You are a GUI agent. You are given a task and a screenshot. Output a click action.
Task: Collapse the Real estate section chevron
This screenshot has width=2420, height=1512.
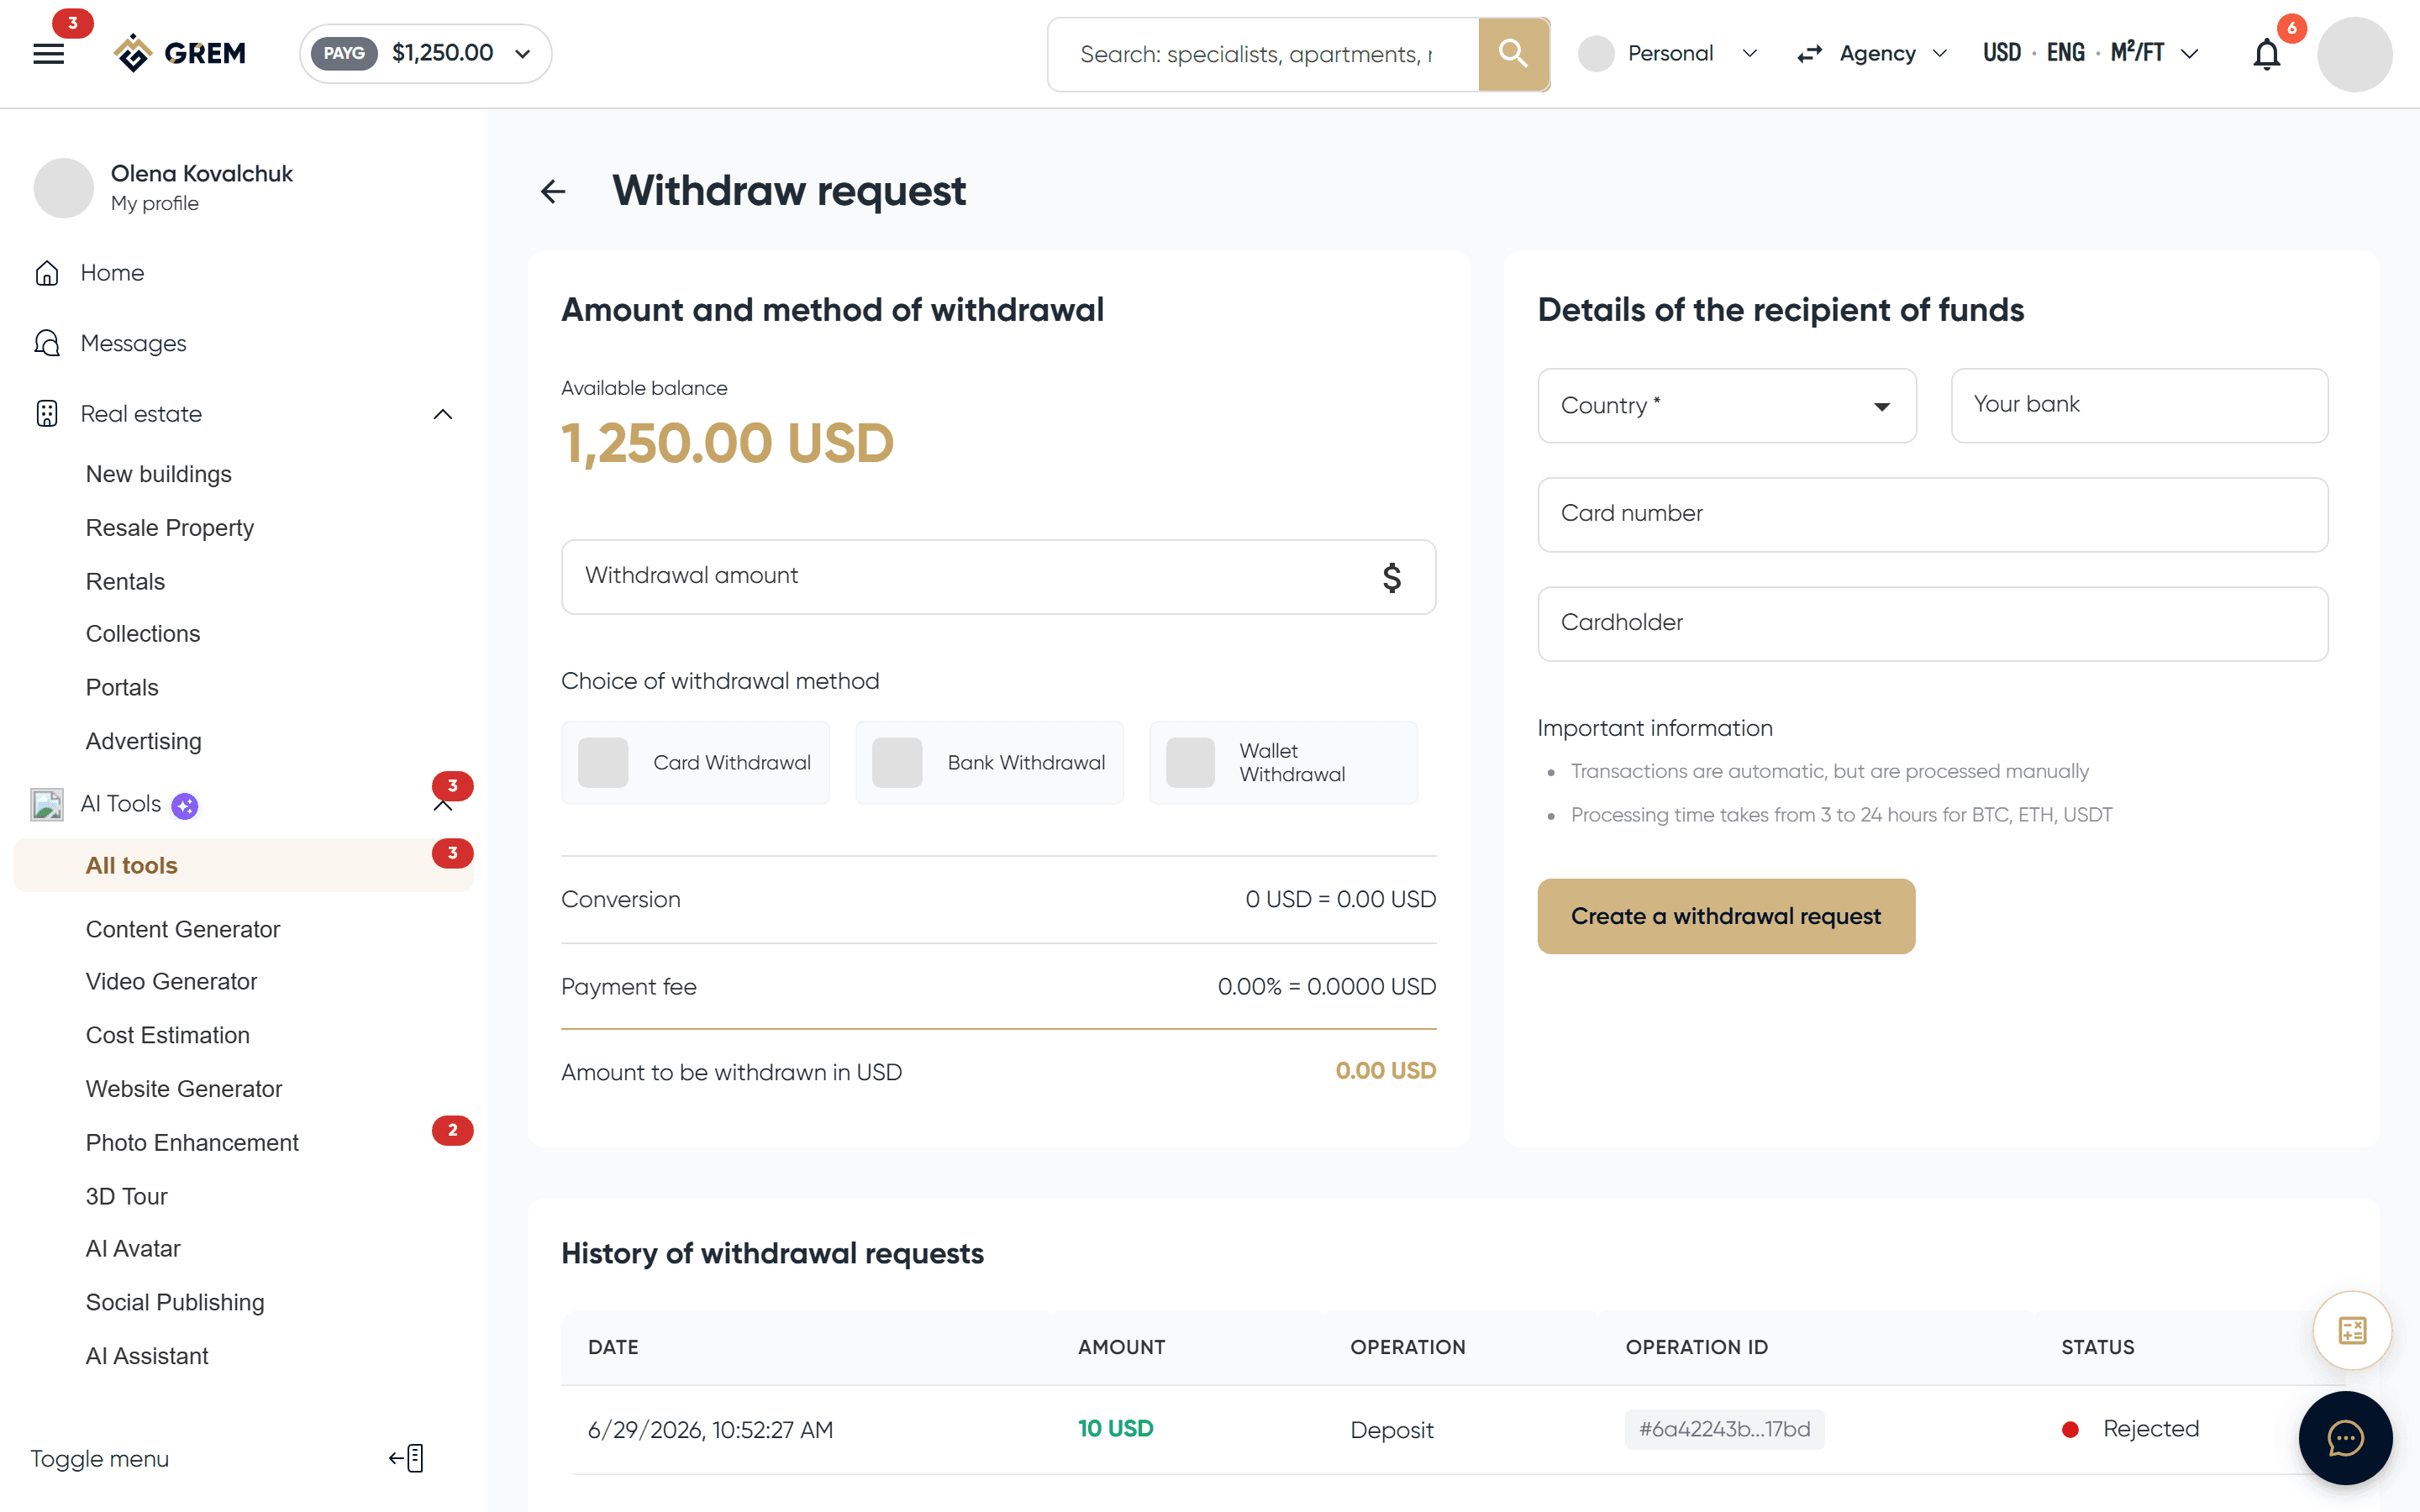(442, 414)
